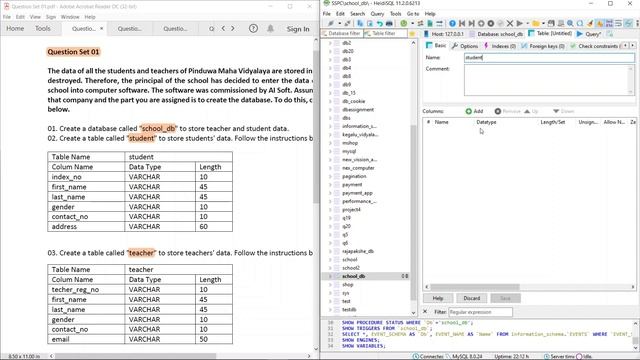
Task: Go to last row using toolbar icon
Action: tap(472, 23)
